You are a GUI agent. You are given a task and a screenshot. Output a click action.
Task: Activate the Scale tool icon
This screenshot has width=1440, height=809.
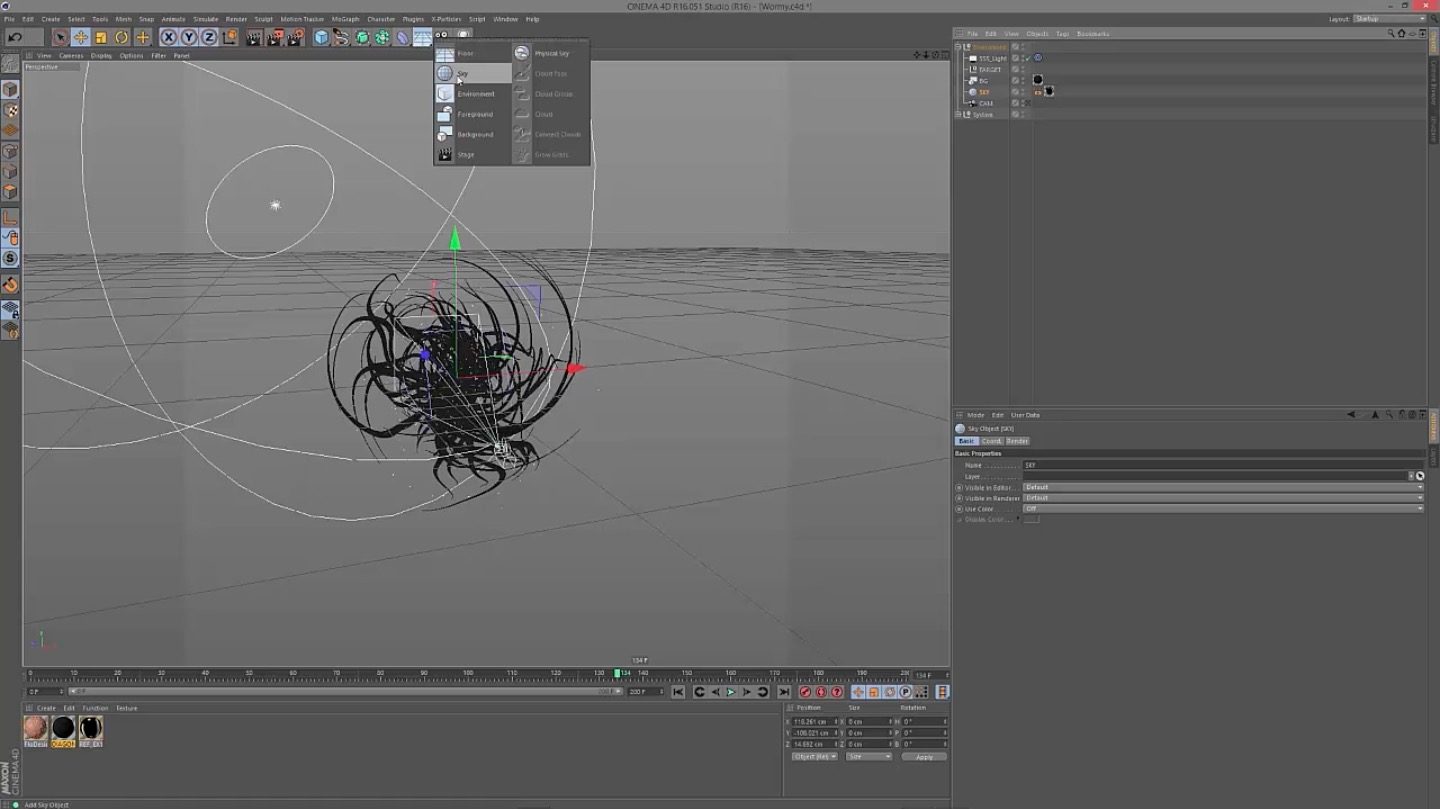(x=101, y=37)
